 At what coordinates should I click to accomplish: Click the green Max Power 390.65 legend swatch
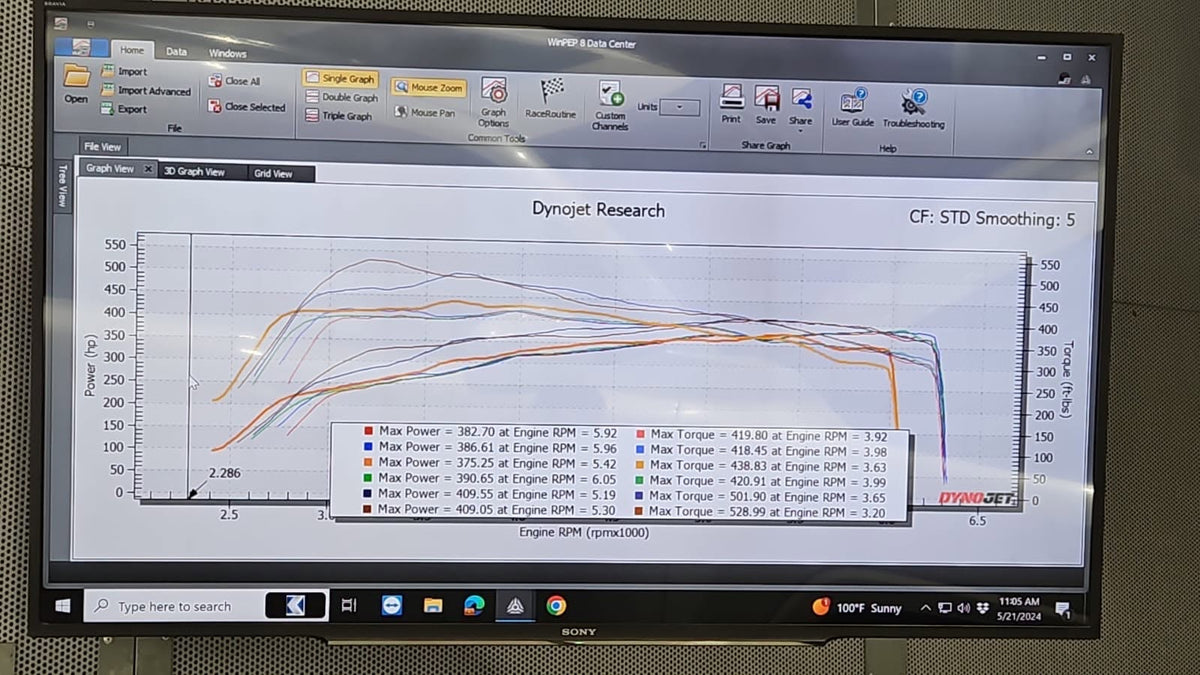[369, 479]
